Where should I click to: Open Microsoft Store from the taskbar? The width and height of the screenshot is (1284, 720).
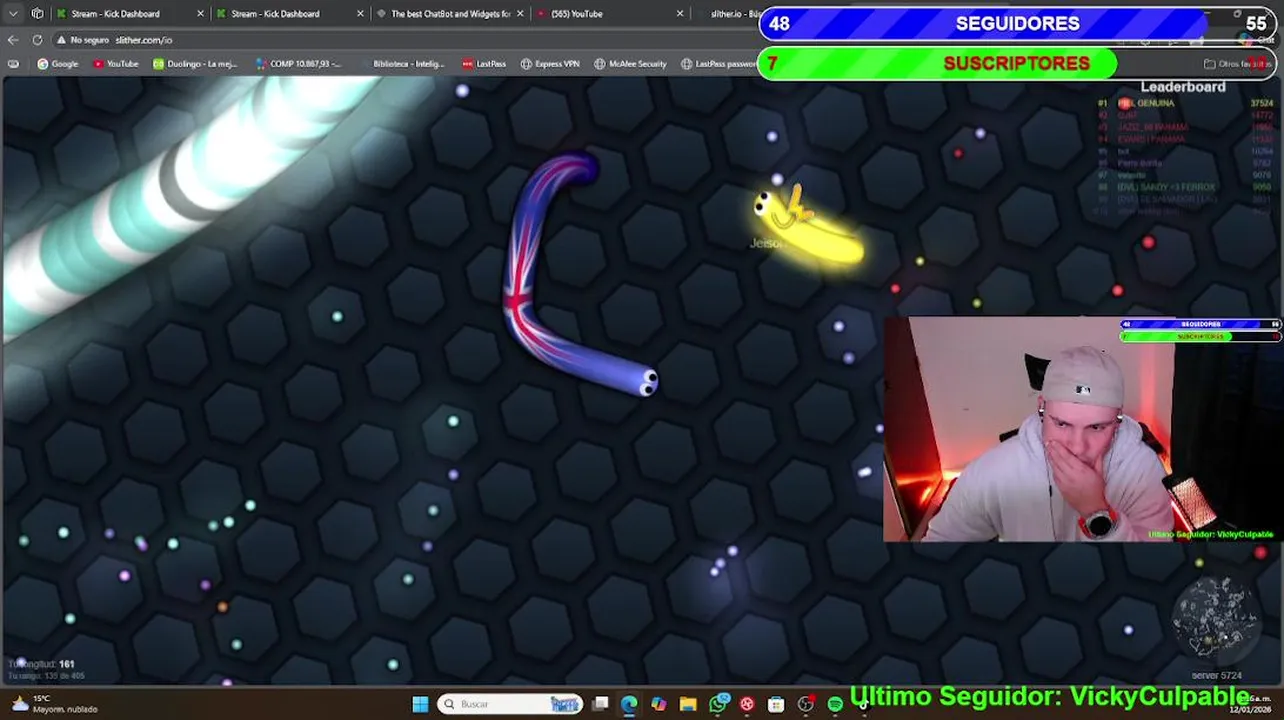point(776,705)
